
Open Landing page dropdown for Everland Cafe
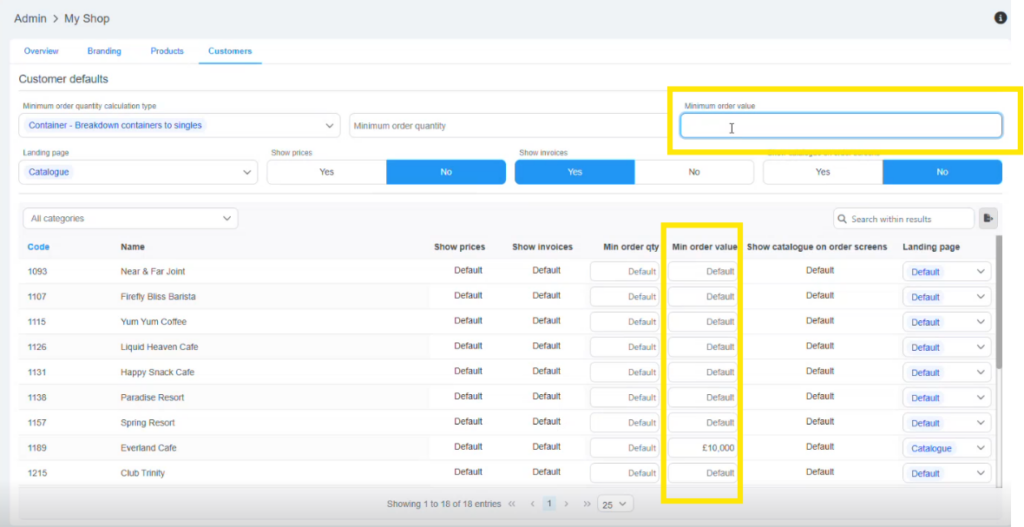click(x=947, y=448)
